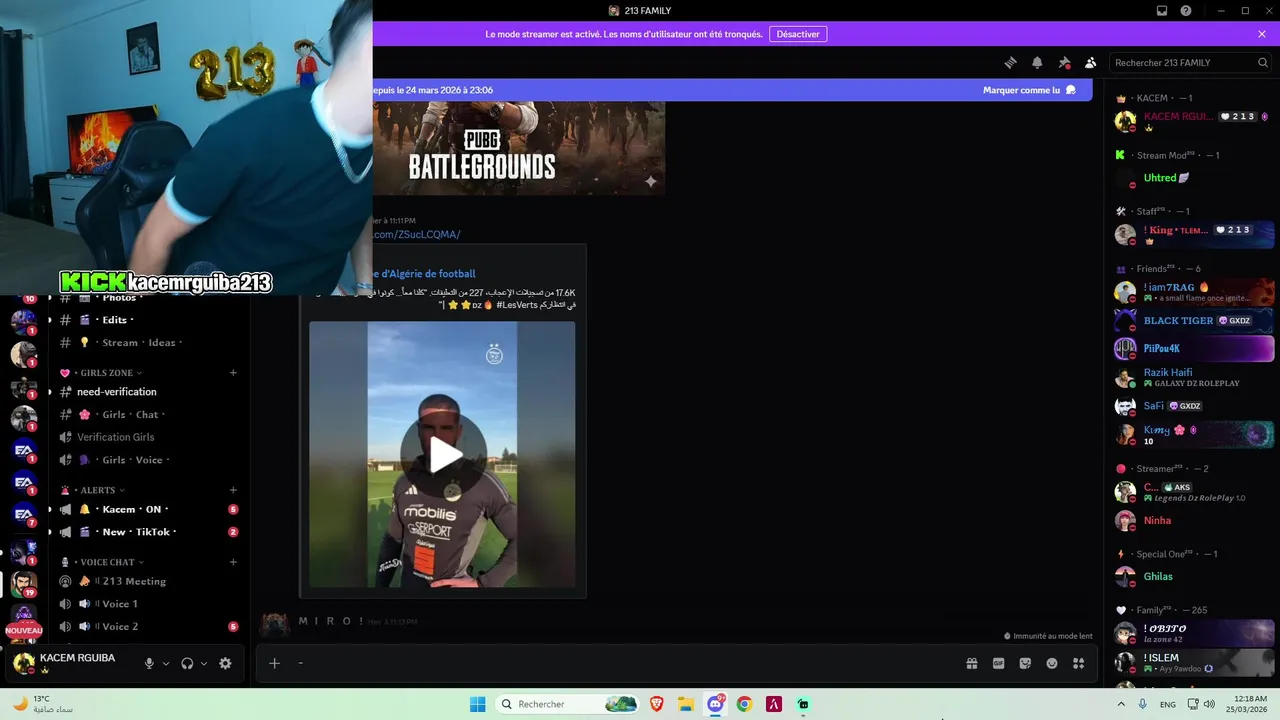The image size is (1280, 720).
Task: Open Ghilas member profile
Action: click(x=1194, y=576)
